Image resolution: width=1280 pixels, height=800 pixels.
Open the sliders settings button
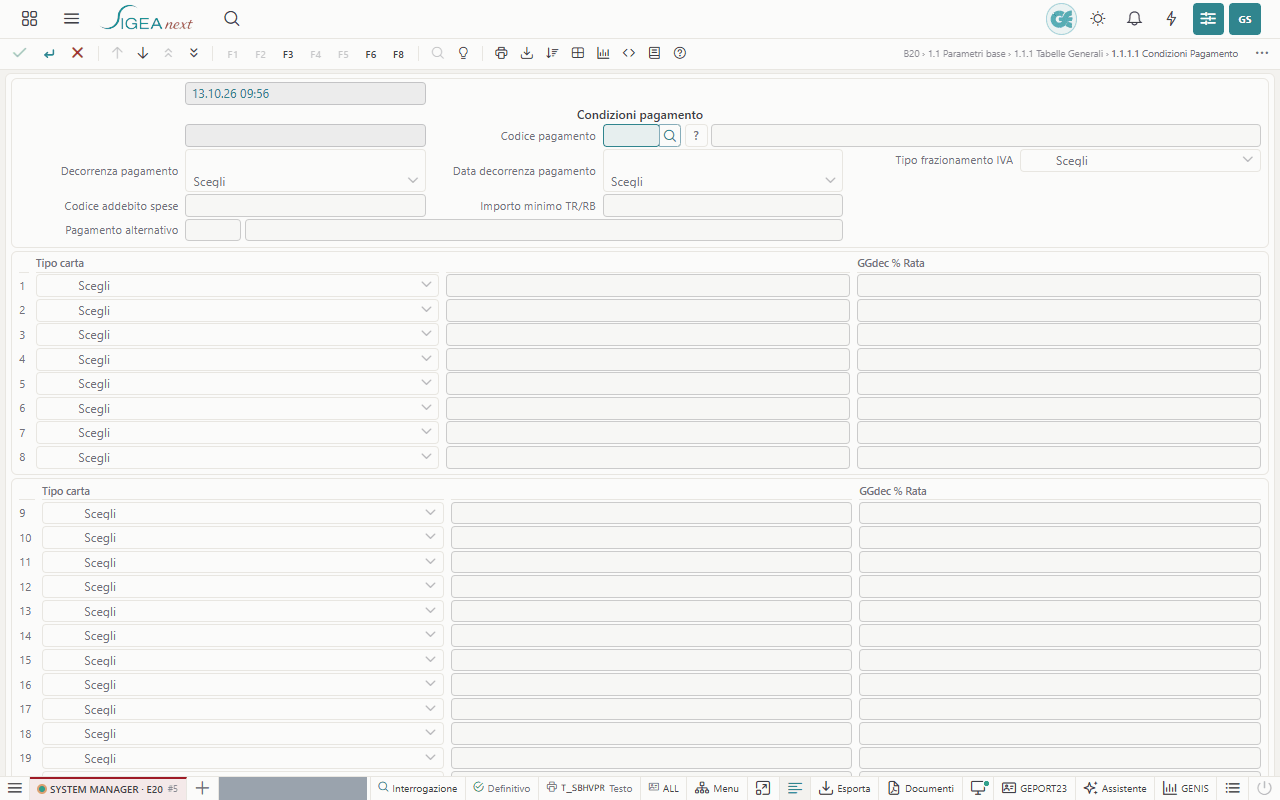pyautogui.click(x=1208, y=19)
